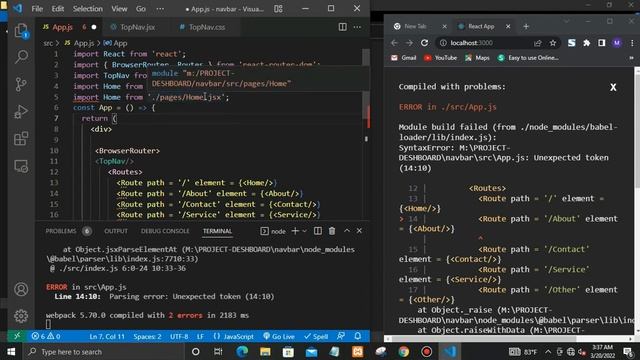Click the App symbol breadcrumb

[116, 43]
